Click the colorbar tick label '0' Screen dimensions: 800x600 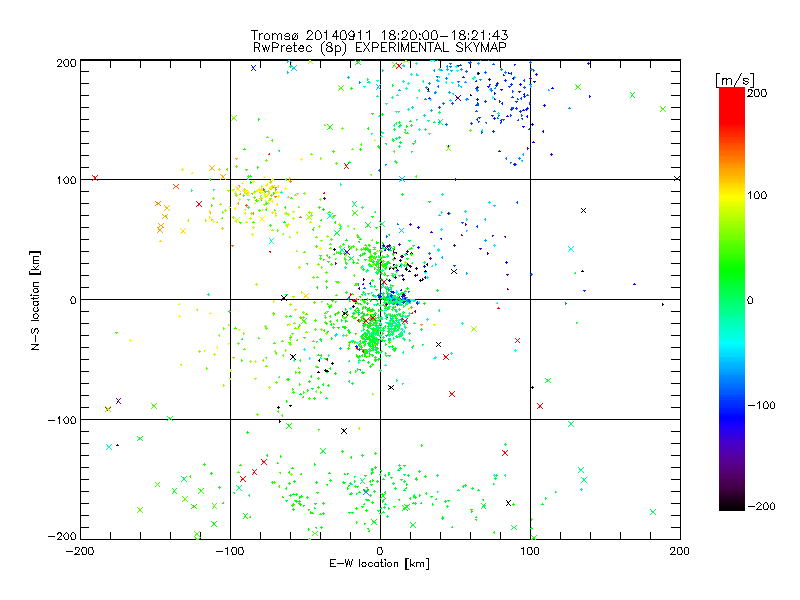click(750, 300)
